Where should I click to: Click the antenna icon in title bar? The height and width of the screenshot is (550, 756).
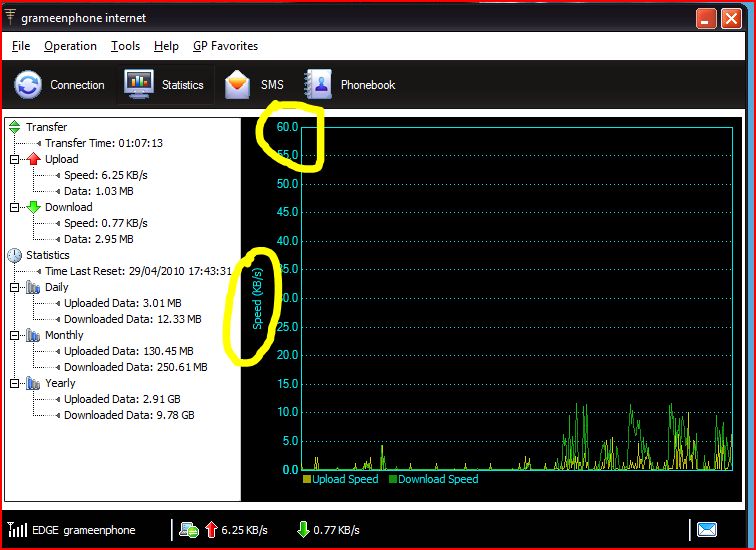click(10, 17)
